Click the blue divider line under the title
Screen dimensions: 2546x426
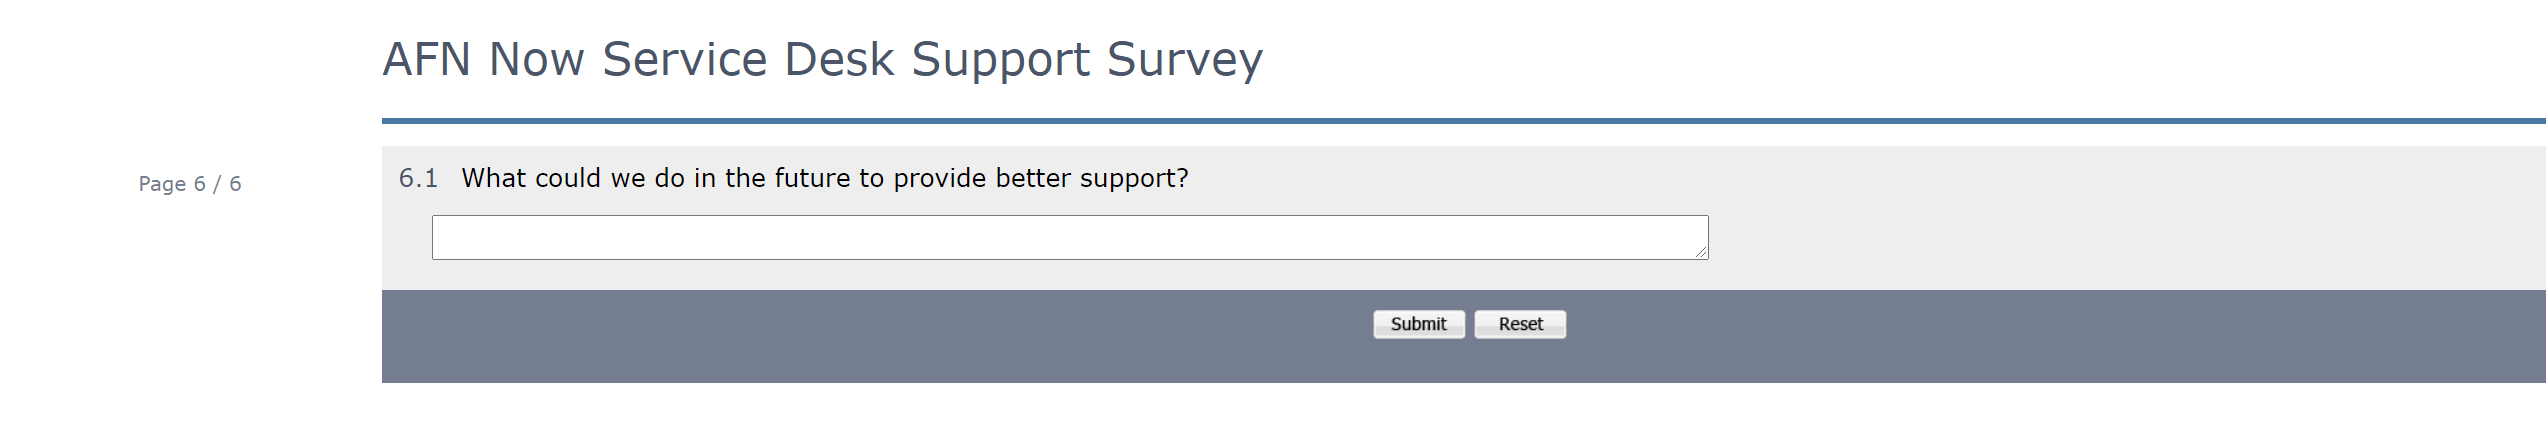click(1400, 121)
